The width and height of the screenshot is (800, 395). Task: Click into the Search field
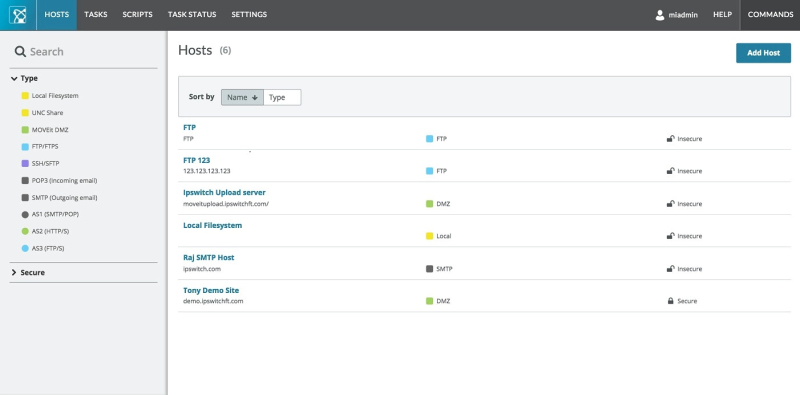coord(84,52)
